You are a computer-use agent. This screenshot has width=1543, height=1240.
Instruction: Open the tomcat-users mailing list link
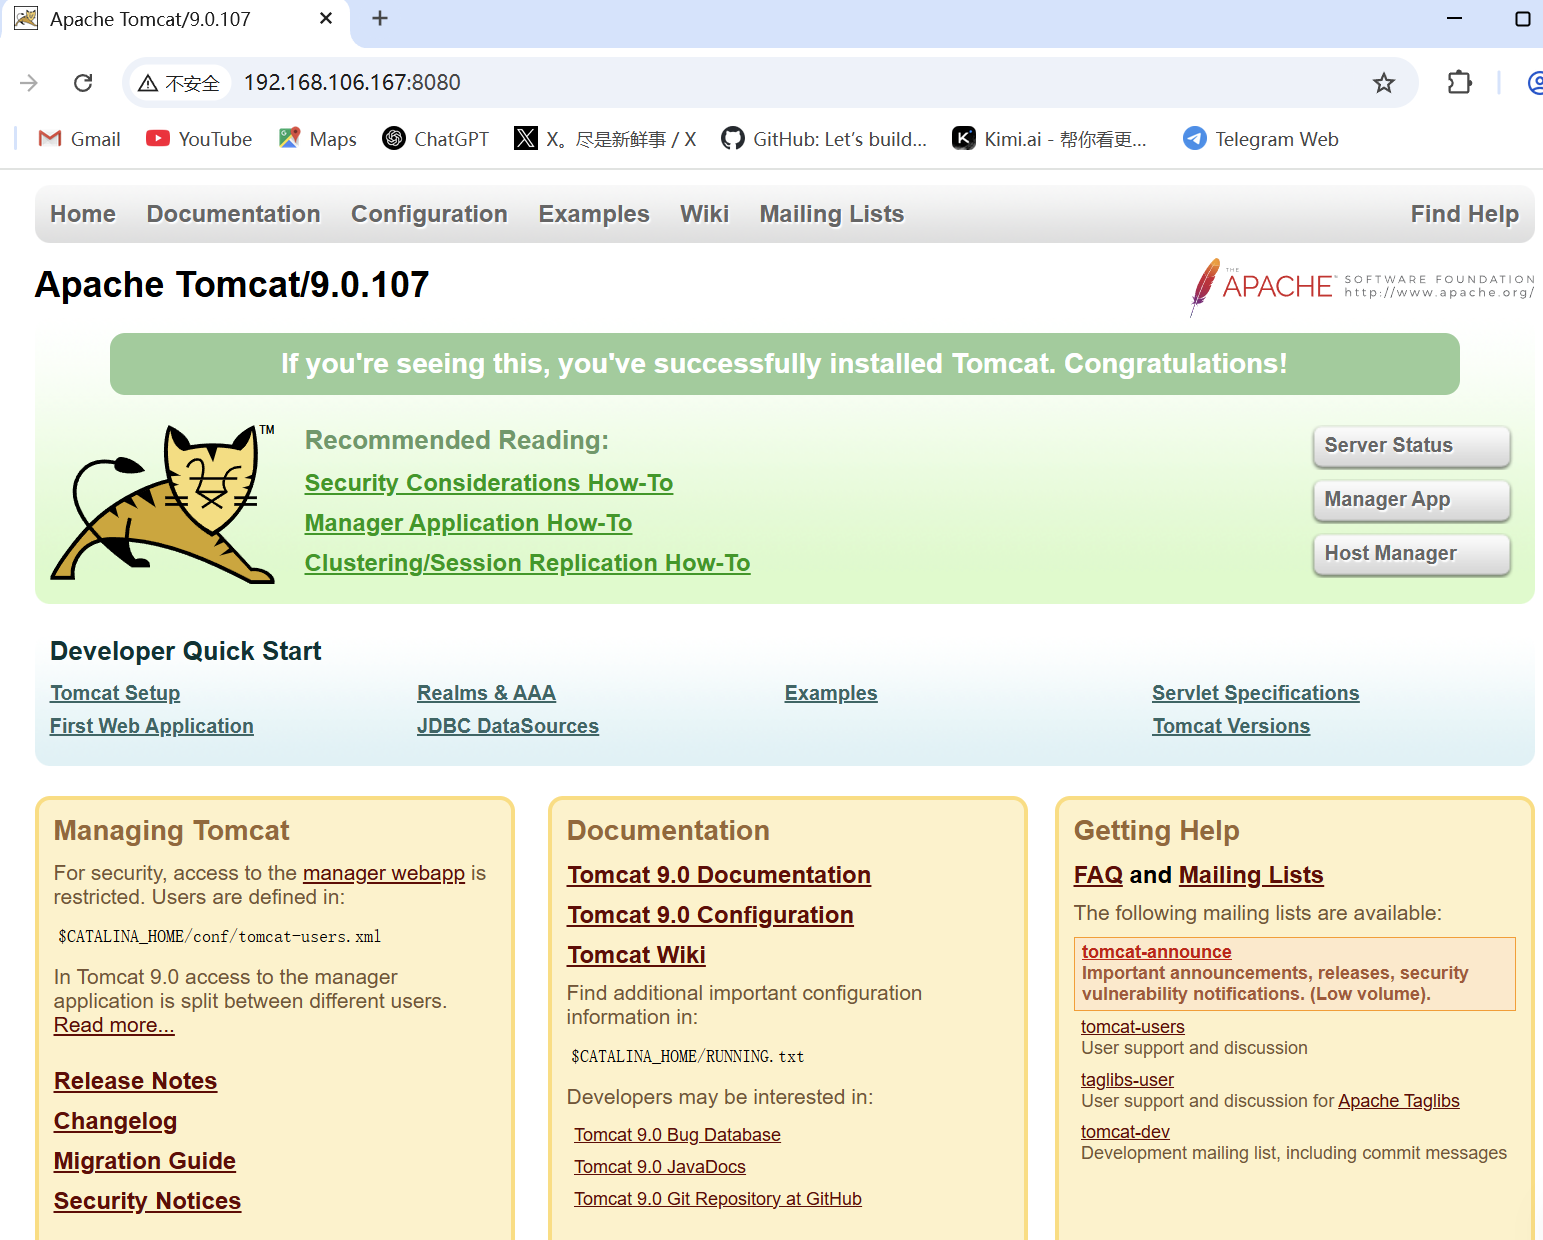pyautogui.click(x=1132, y=1027)
